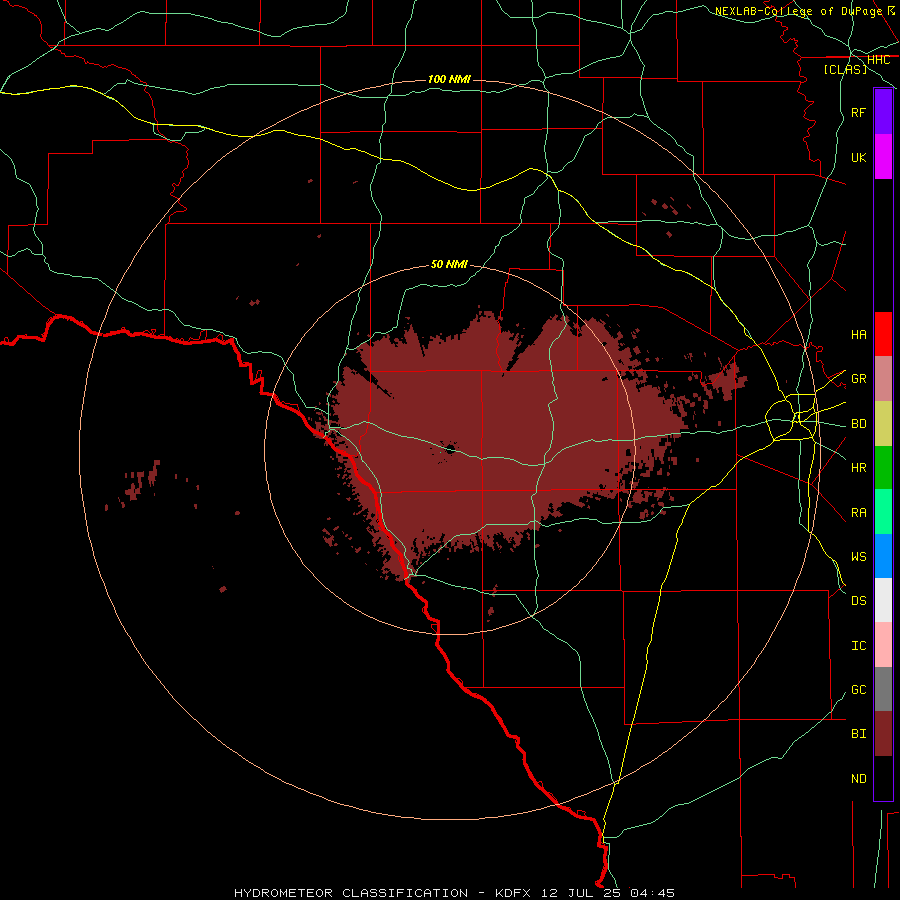Click the GR legend label
Image resolution: width=900 pixels, height=900 pixels.
[x=858, y=379]
